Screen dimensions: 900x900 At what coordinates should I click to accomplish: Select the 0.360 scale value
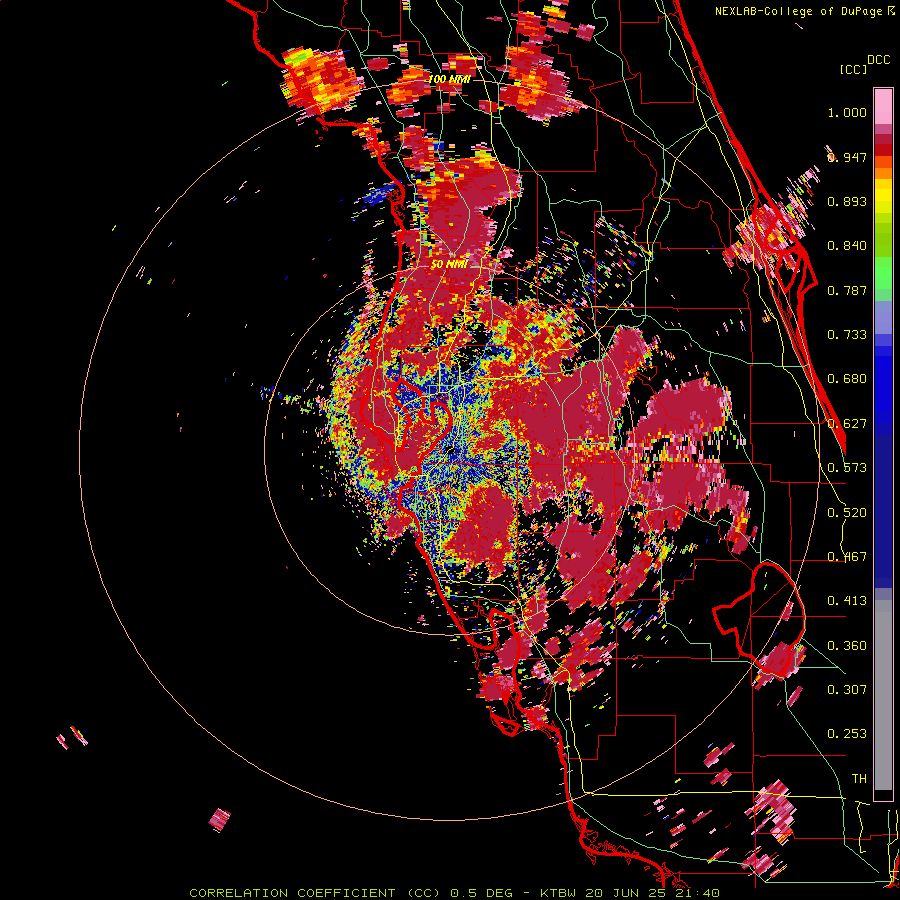click(x=847, y=646)
